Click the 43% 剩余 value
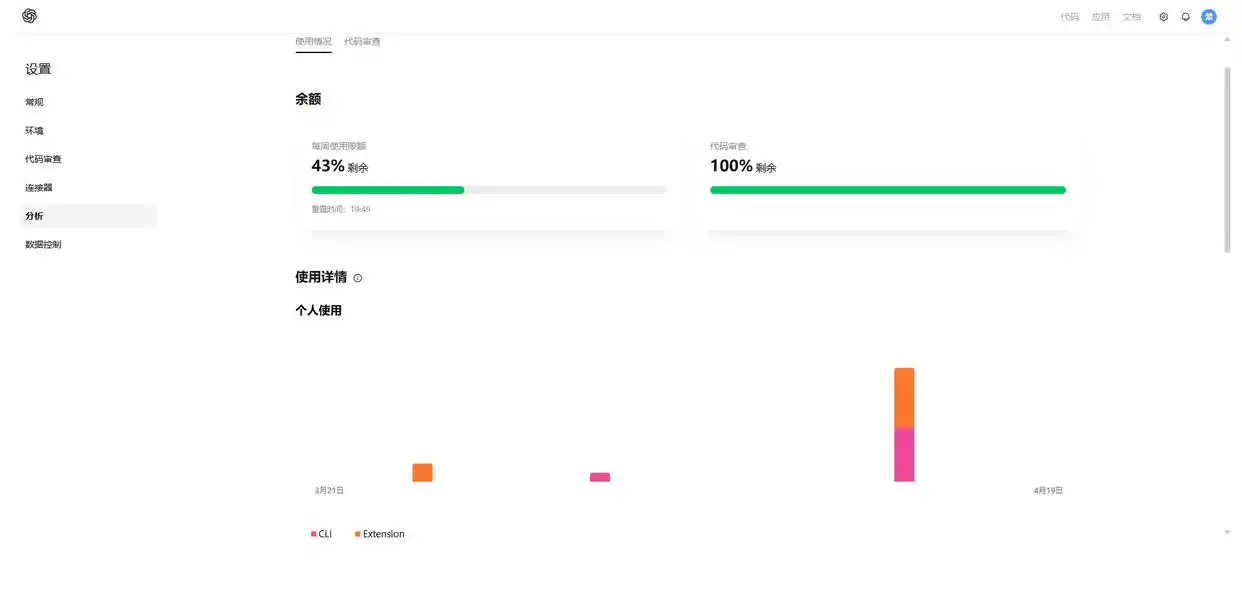Viewport: 1242px width, 589px height. [x=340, y=166]
